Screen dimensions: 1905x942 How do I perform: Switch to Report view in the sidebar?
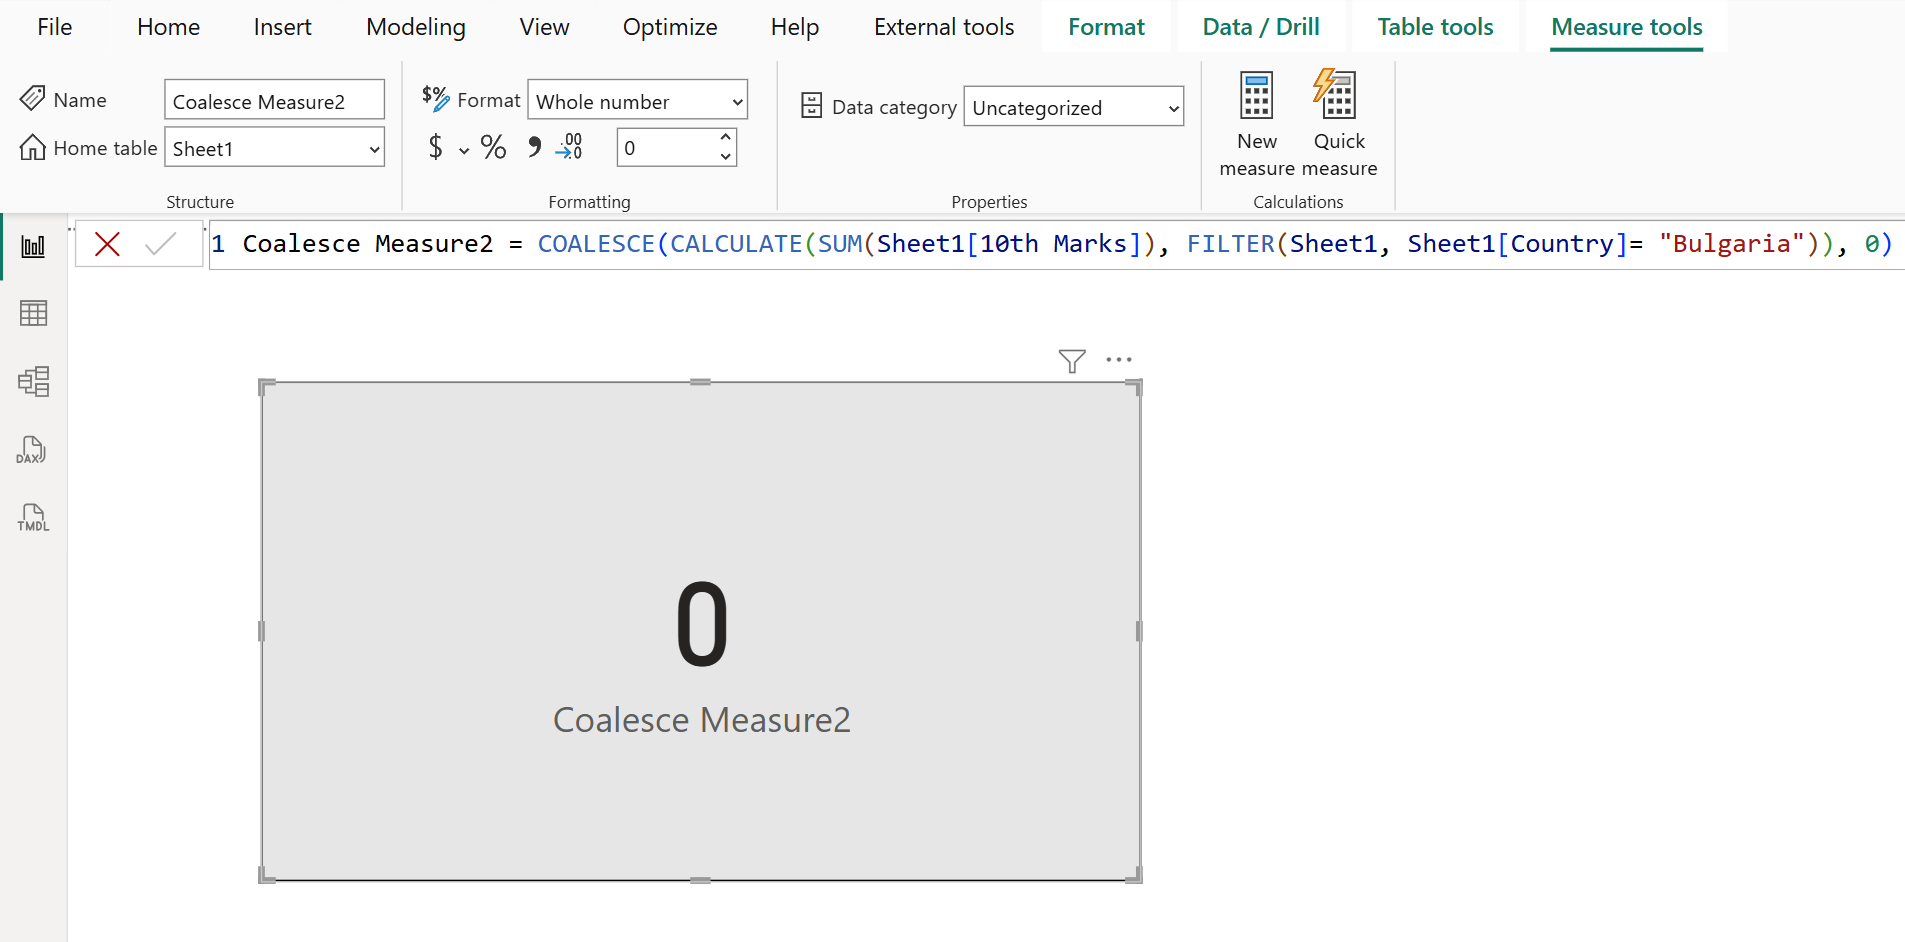click(33, 245)
